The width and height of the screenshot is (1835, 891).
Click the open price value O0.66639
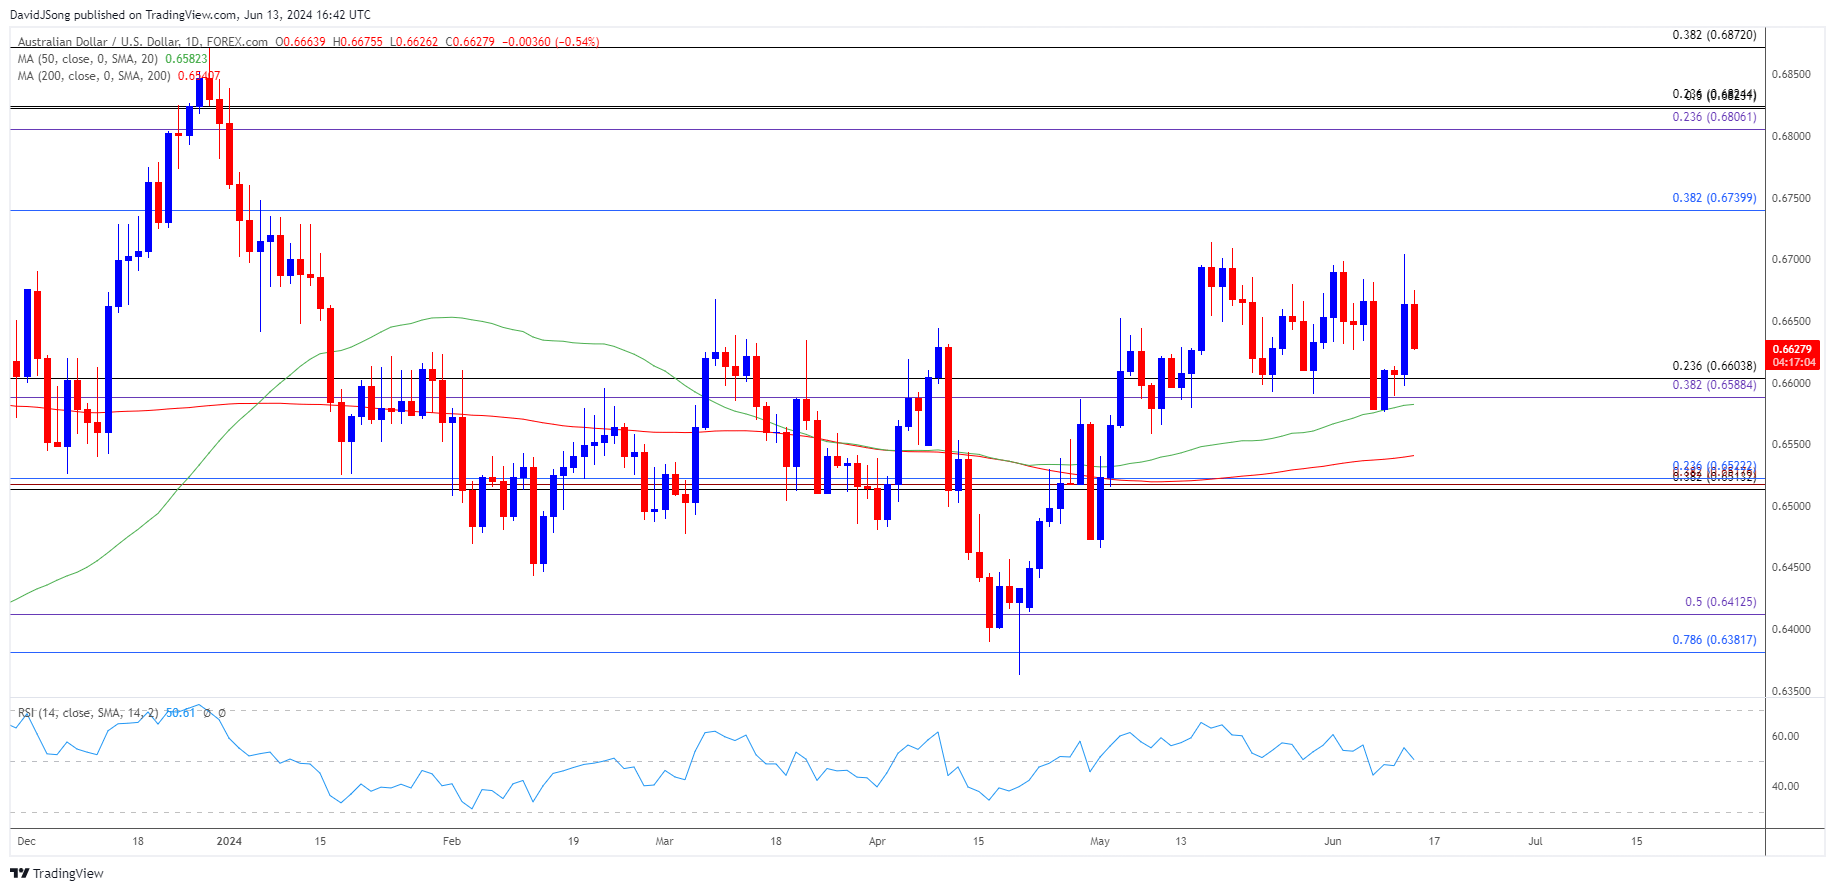click(301, 42)
